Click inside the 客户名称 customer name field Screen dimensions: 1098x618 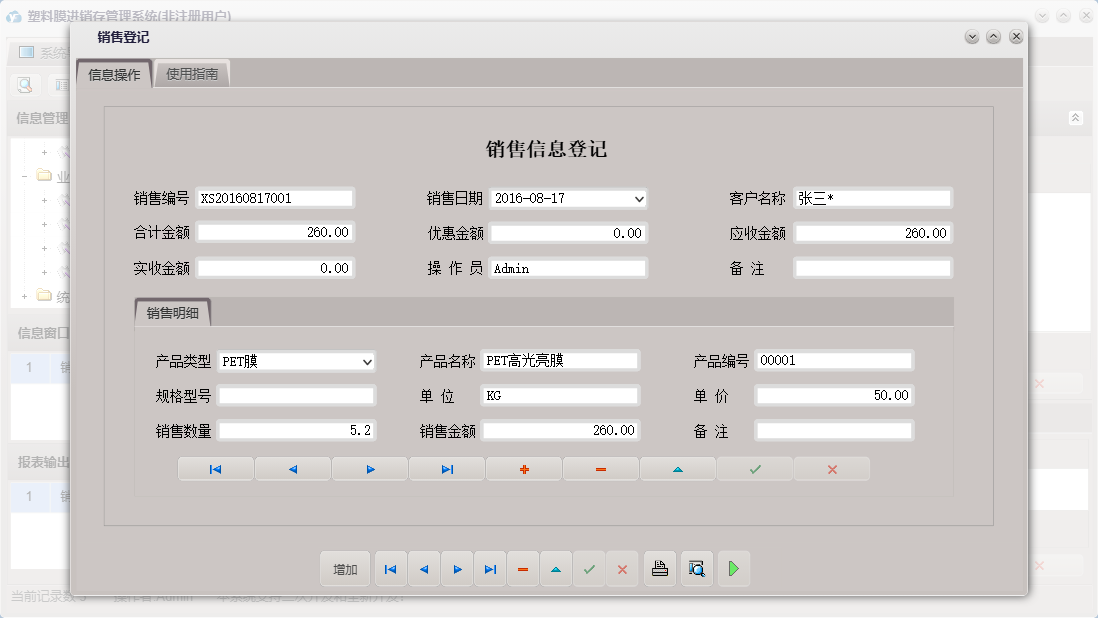tap(873, 197)
